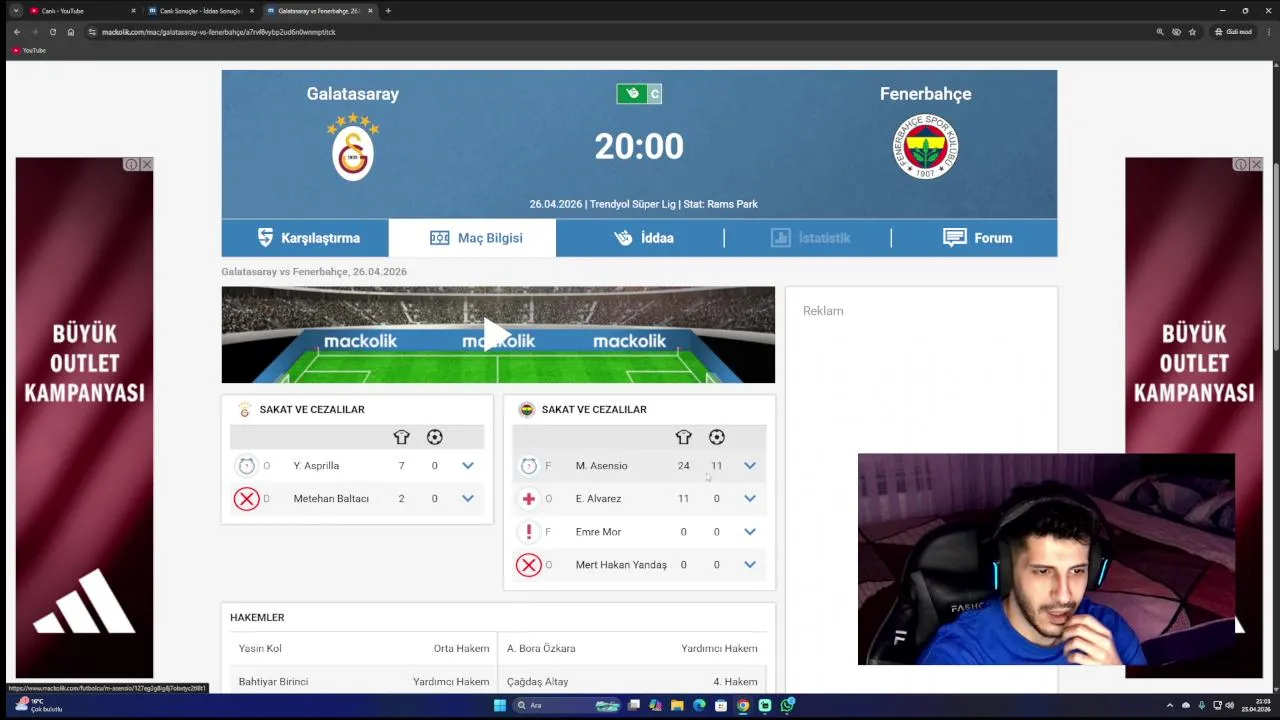Screen dimensions: 1280x720
Task: Open Microsoft Edge from the taskbar
Action: coord(699,705)
